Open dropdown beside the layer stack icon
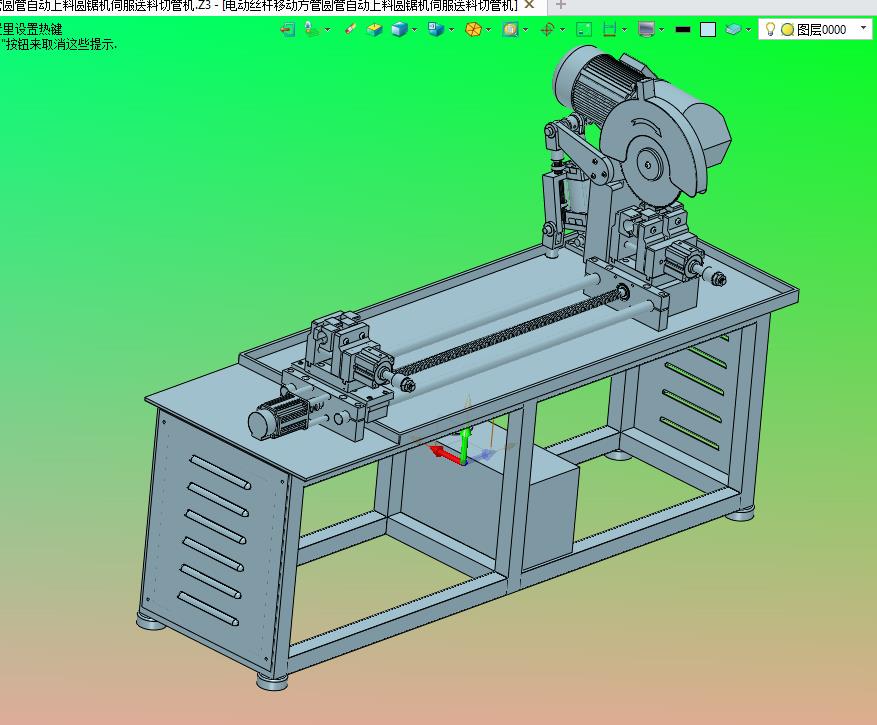Screen dimensions: 877x725 pos(748,30)
